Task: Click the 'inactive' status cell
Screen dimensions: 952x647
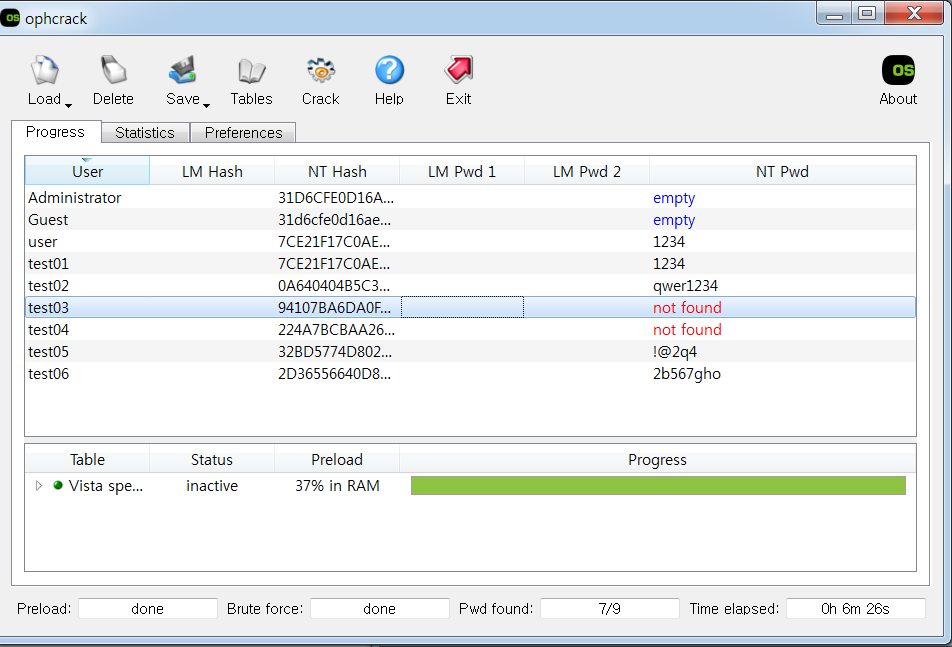Action: 212,486
